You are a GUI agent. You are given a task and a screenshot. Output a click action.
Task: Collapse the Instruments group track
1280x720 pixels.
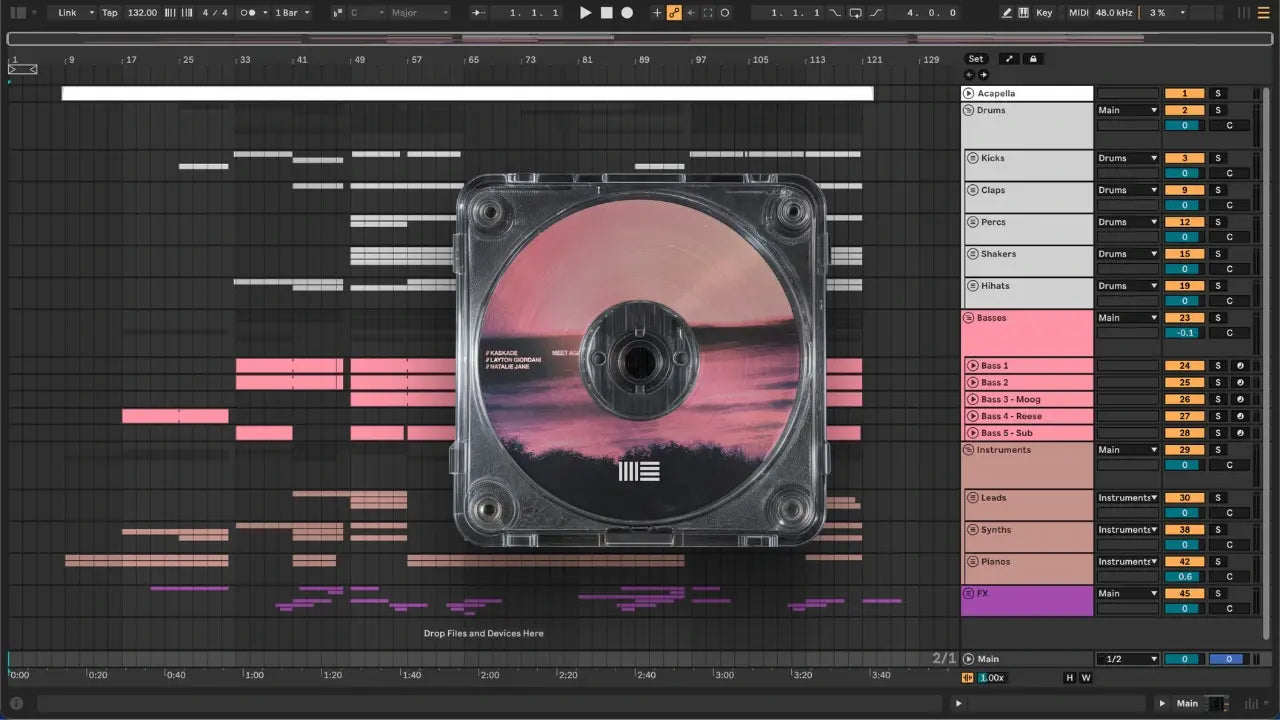[969, 450]
